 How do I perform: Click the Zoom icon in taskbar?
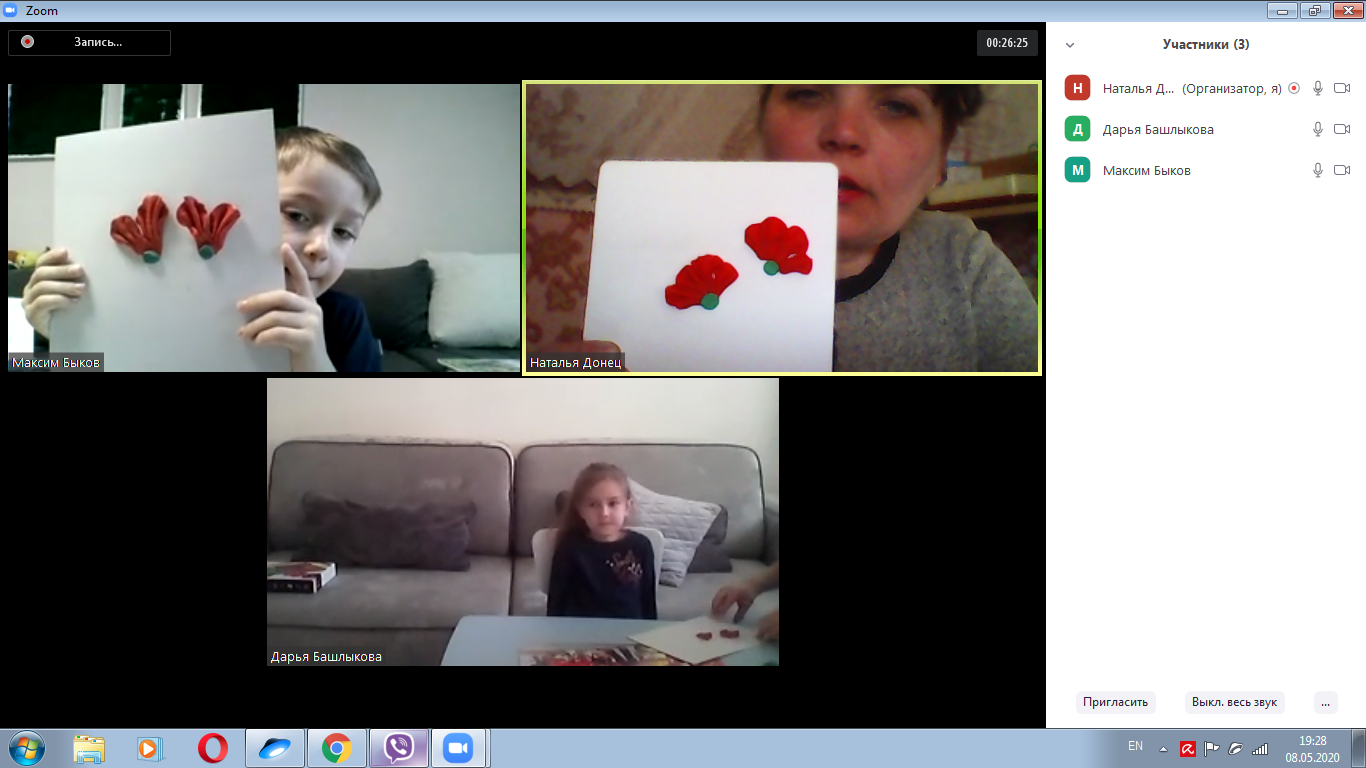tap(458, 748)
